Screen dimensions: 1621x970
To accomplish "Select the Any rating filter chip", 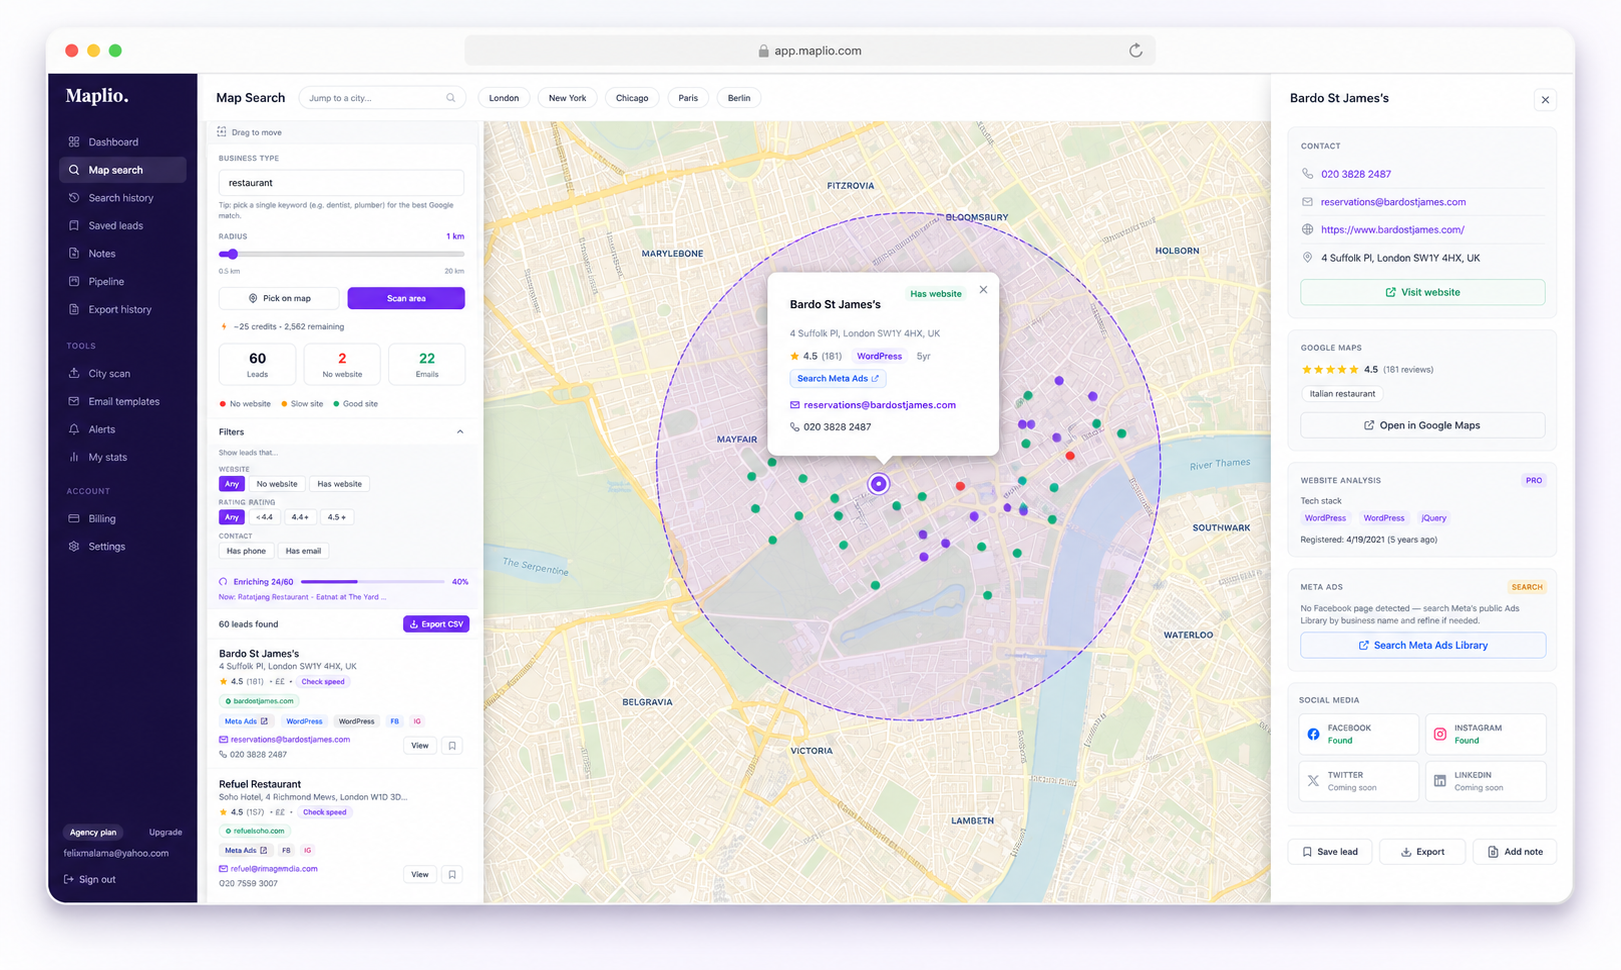I will tap(232, 517).
